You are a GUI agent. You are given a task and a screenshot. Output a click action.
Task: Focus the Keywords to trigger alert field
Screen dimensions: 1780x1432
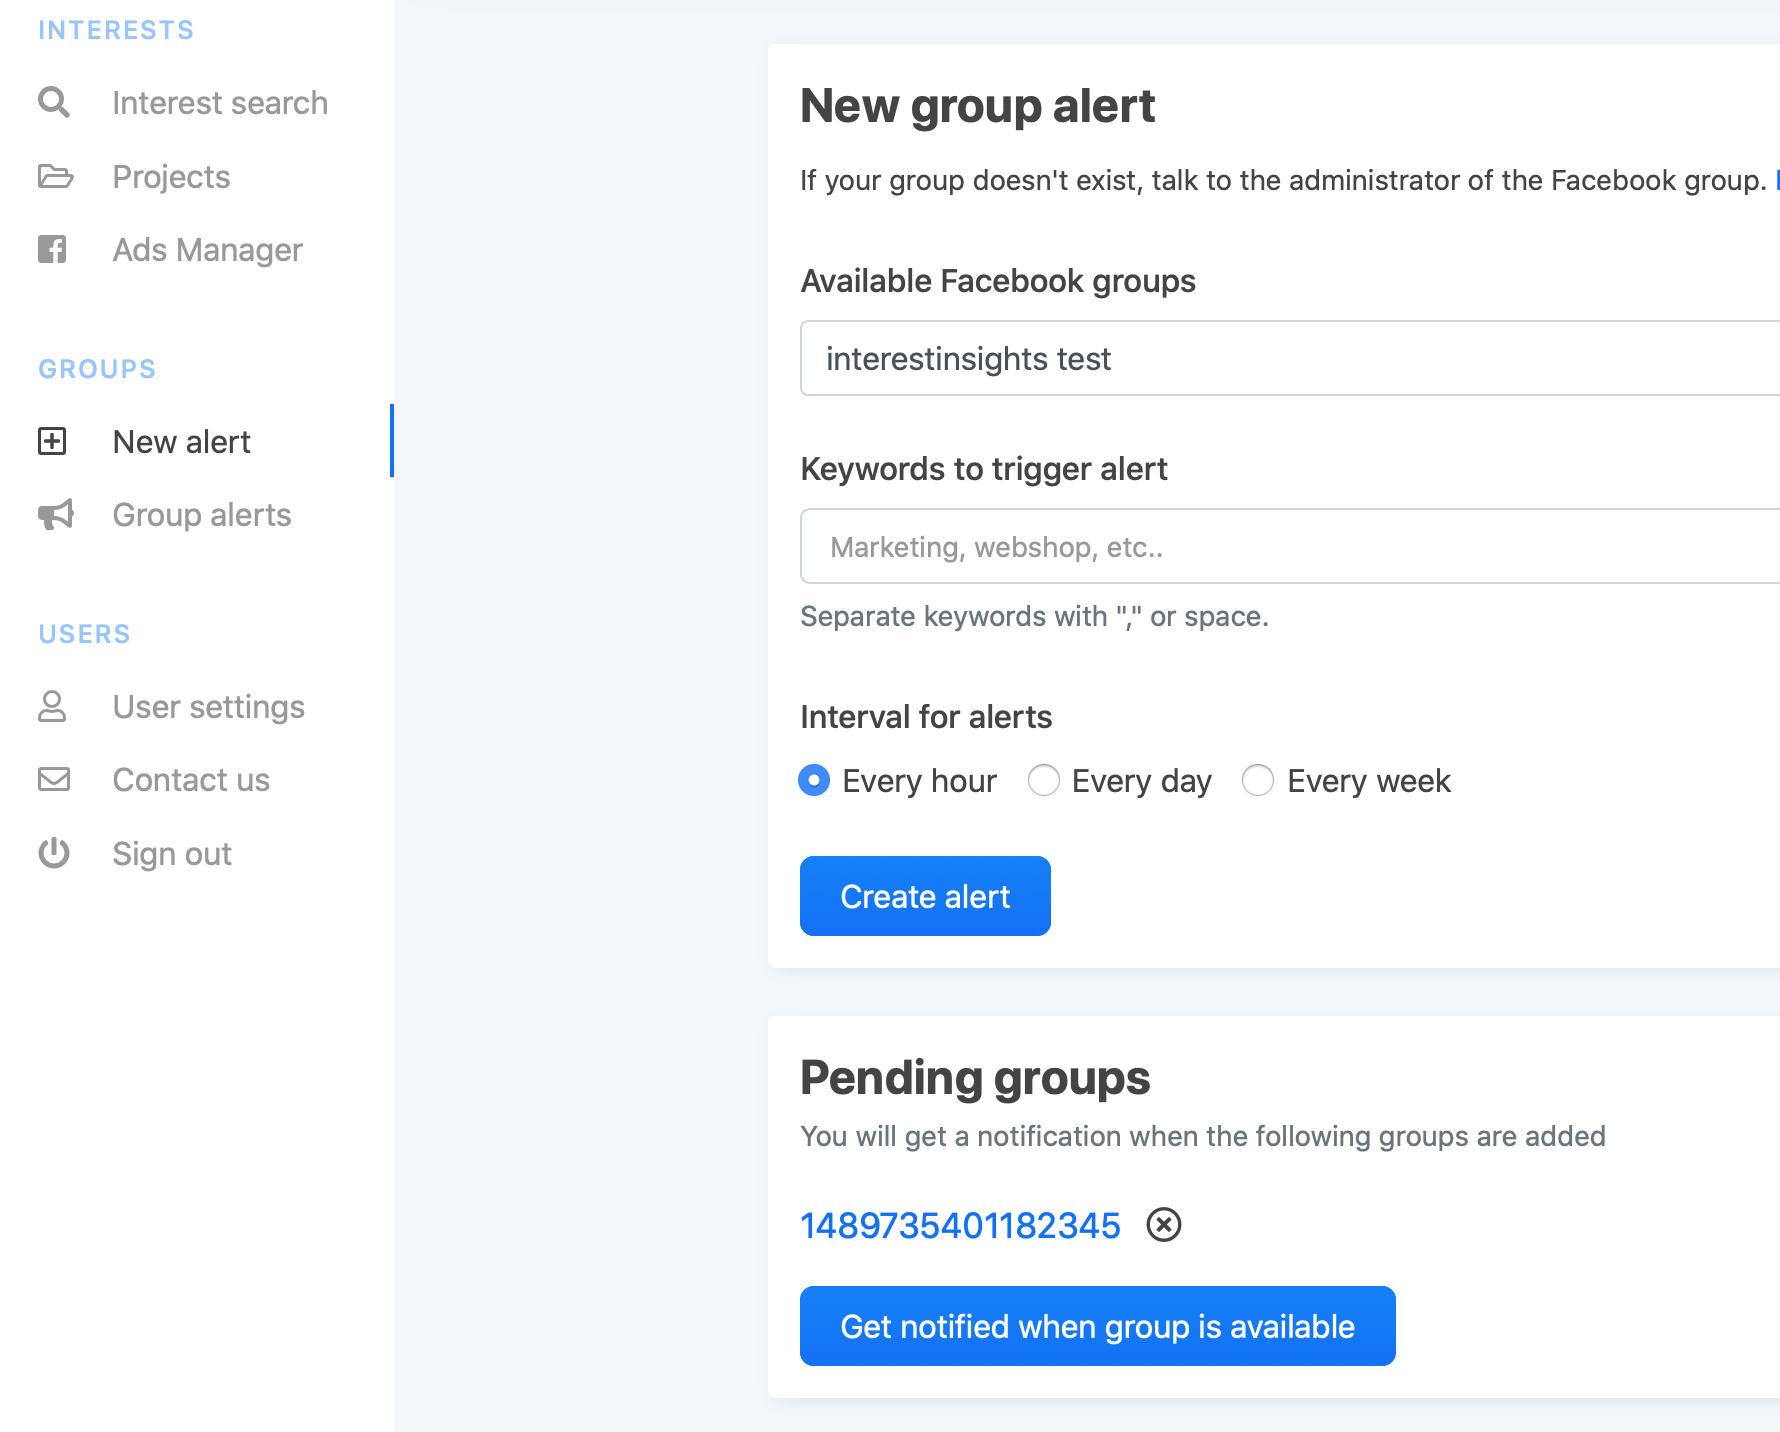[1290, 547]
